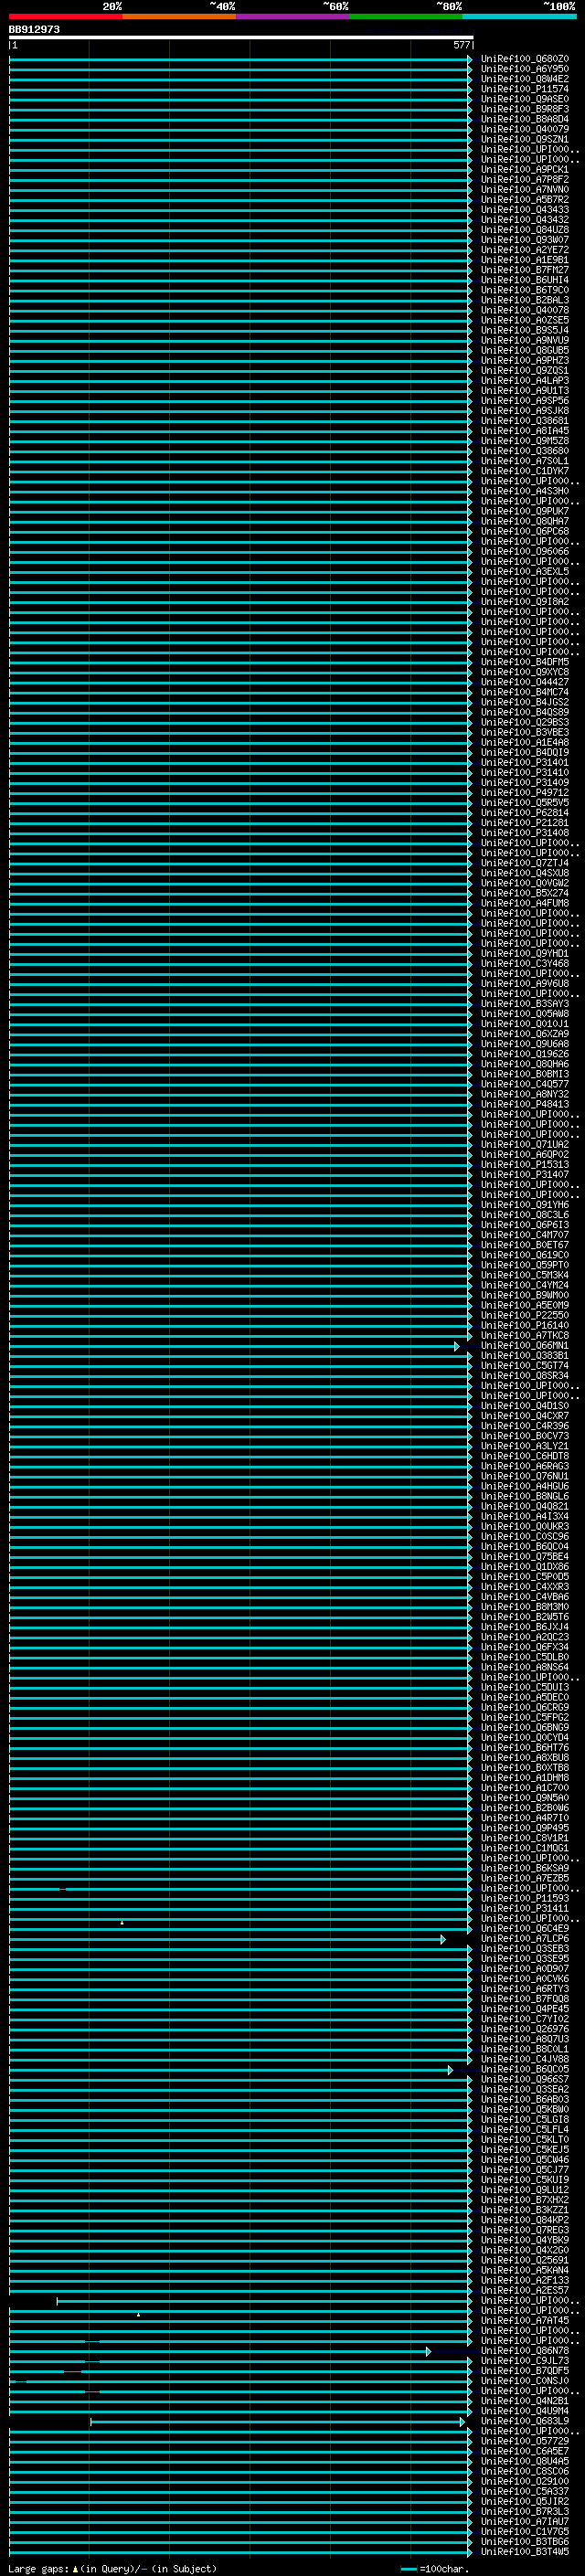Select hit label UniRef100_A4HGU6
The image size is (585, 2576).
pos(525,1487)
